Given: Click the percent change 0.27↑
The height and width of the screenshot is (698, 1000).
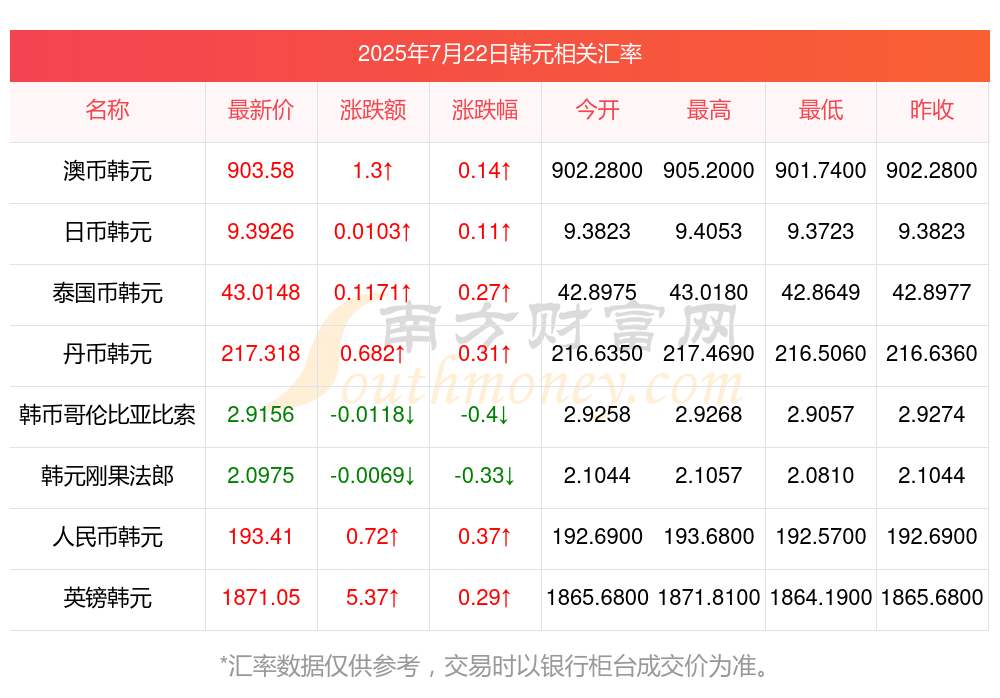Looking at the screenshot, I should click(485, 293).
